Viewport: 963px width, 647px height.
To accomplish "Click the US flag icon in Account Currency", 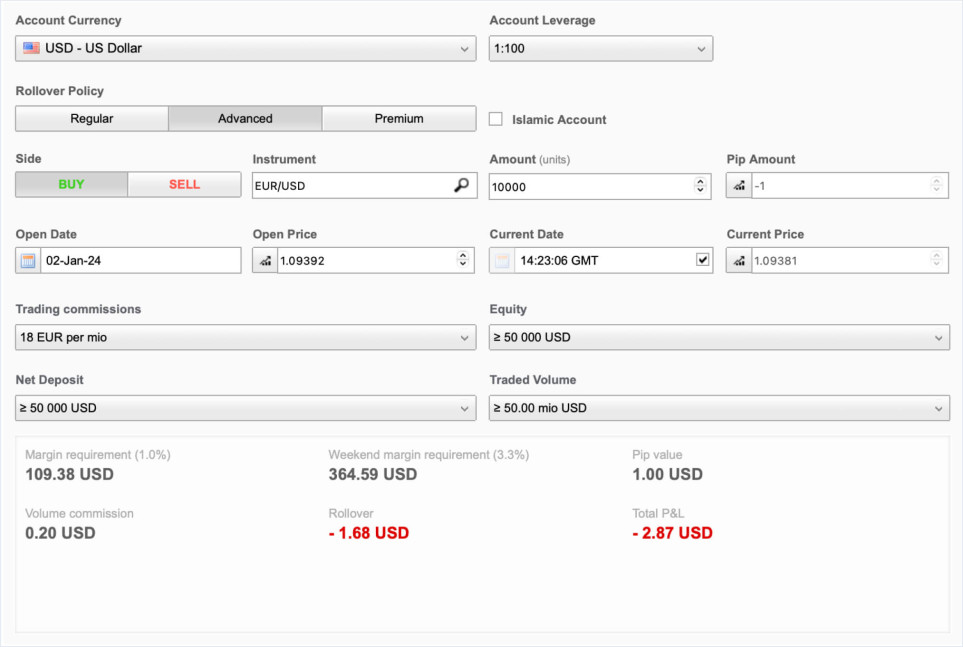I will pyautogui.click(x=32, y=48).
